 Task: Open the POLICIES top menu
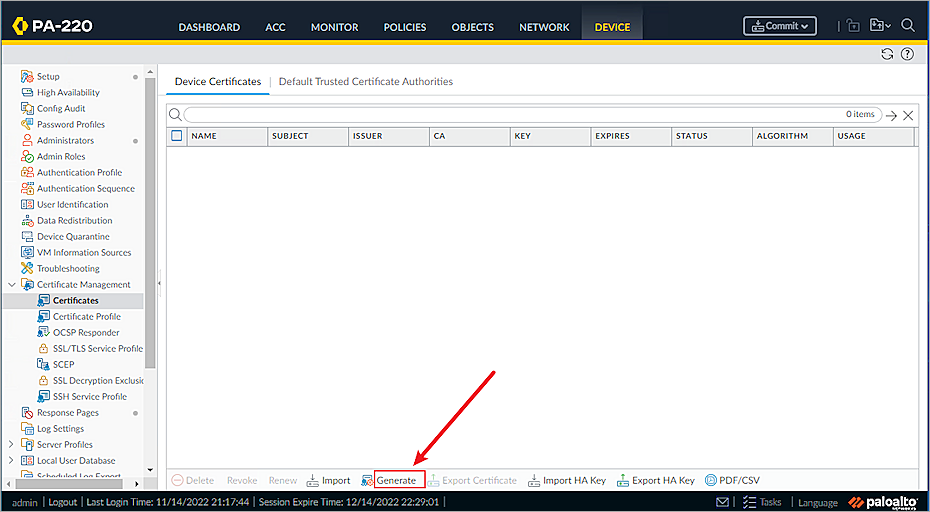coord(404,27)
